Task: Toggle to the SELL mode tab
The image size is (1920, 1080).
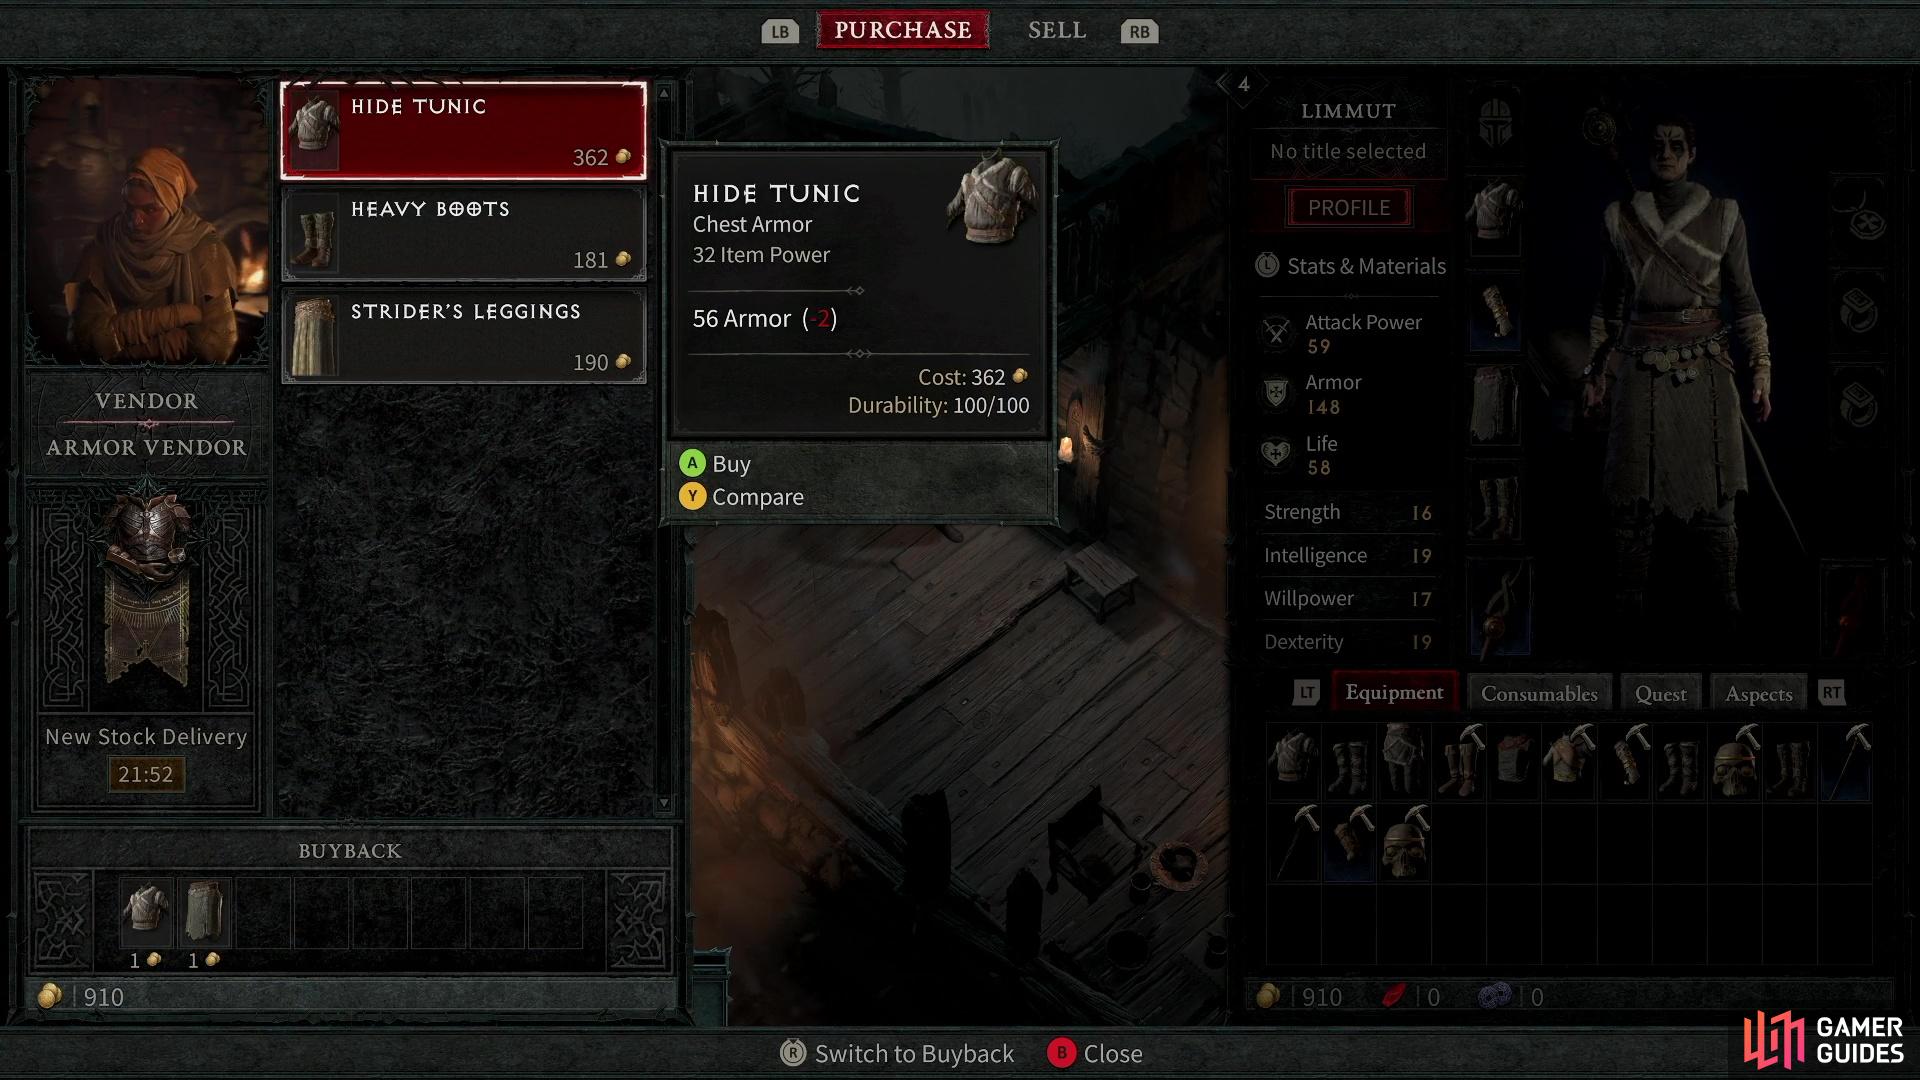Action: click(x=1056, y=29)
